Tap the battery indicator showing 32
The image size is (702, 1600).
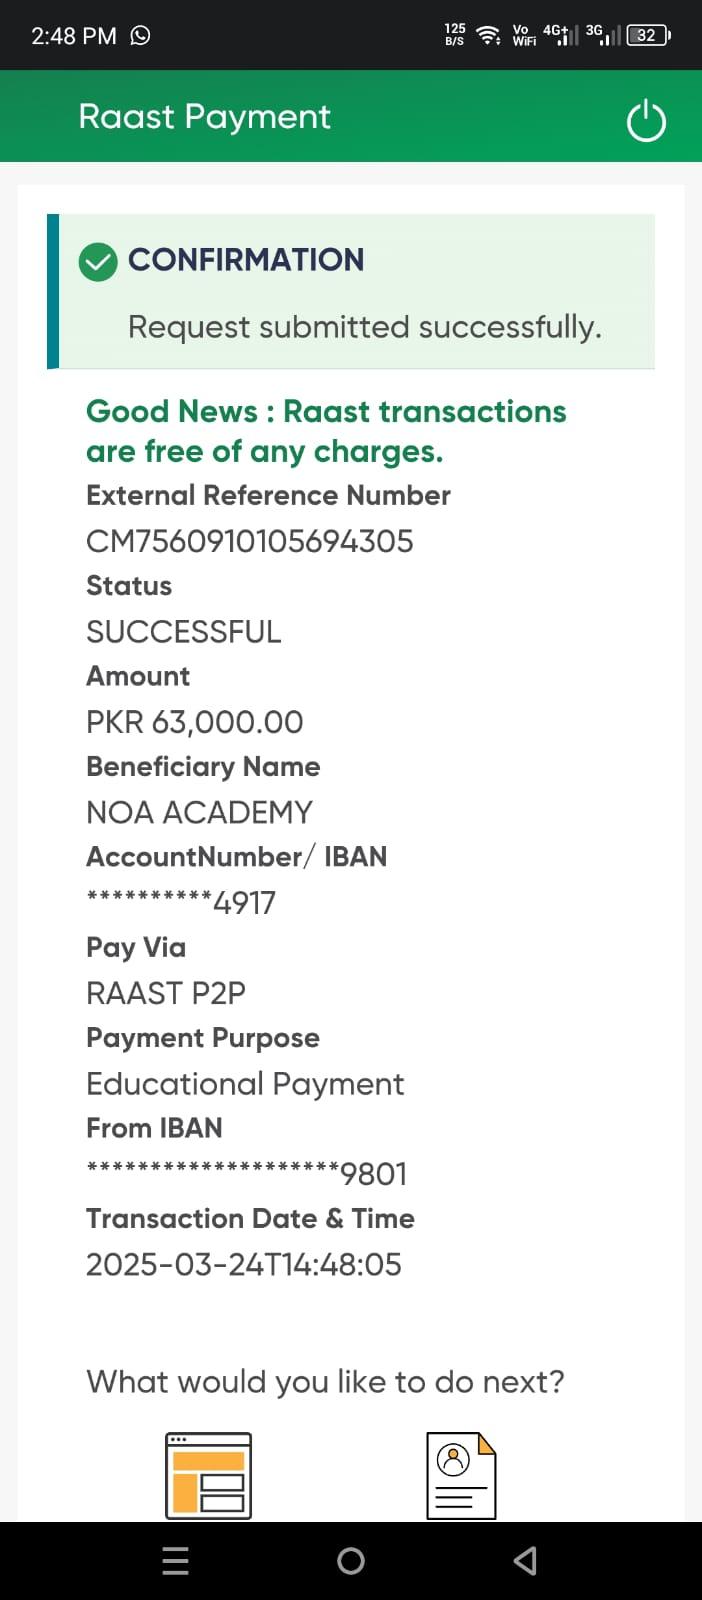648,35
